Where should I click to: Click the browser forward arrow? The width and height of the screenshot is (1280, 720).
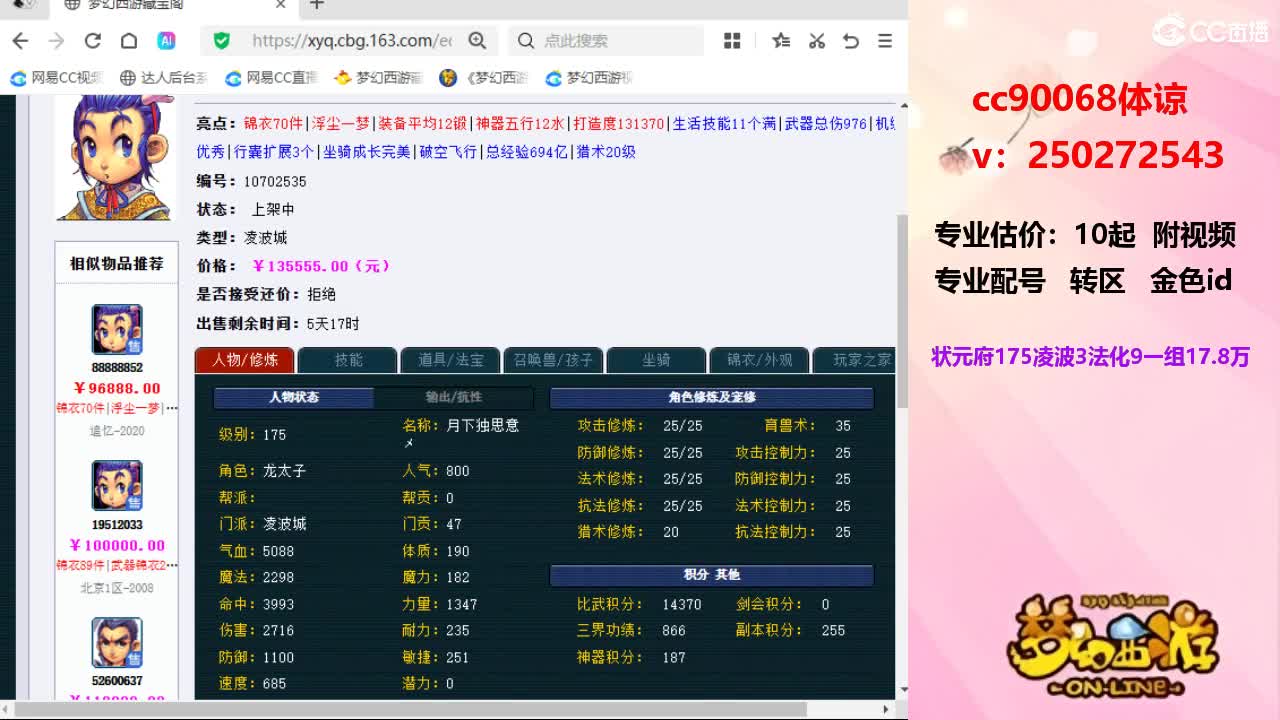click(x=56, y=41)
